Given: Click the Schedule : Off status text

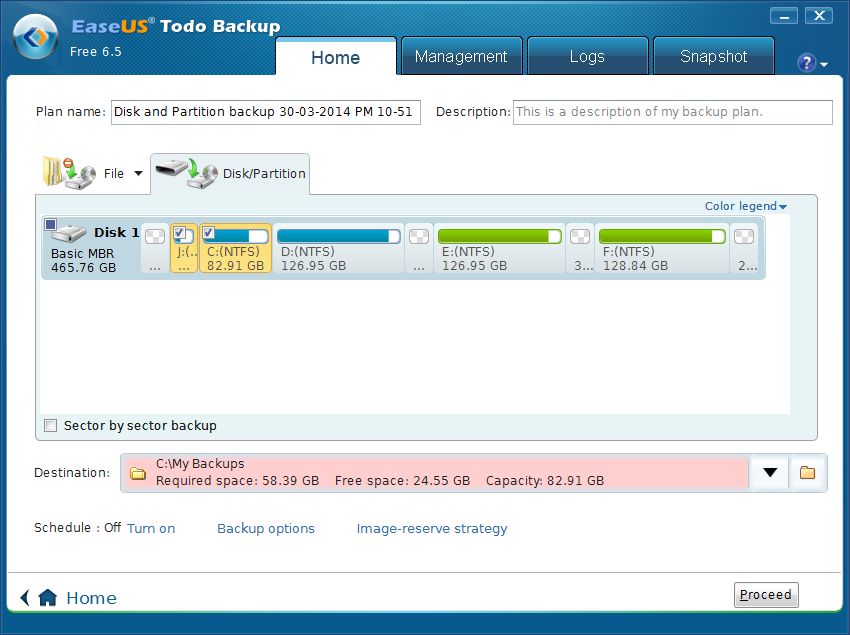Looking at the screenshot, I should pos(78,528).
